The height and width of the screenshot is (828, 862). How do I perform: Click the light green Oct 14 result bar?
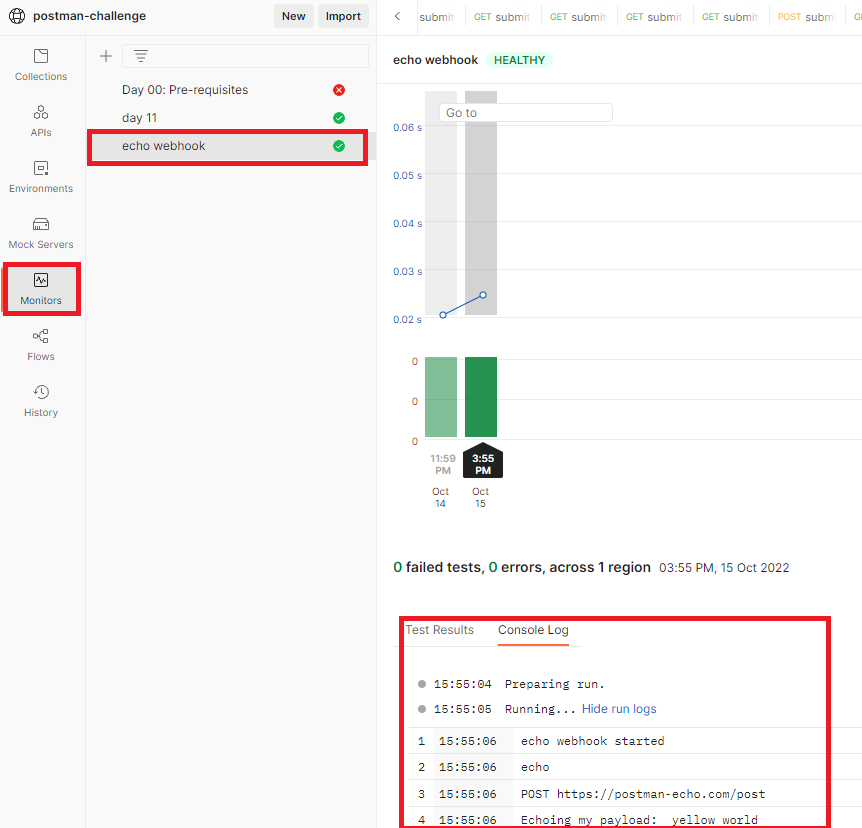click(x=441, y=397)
